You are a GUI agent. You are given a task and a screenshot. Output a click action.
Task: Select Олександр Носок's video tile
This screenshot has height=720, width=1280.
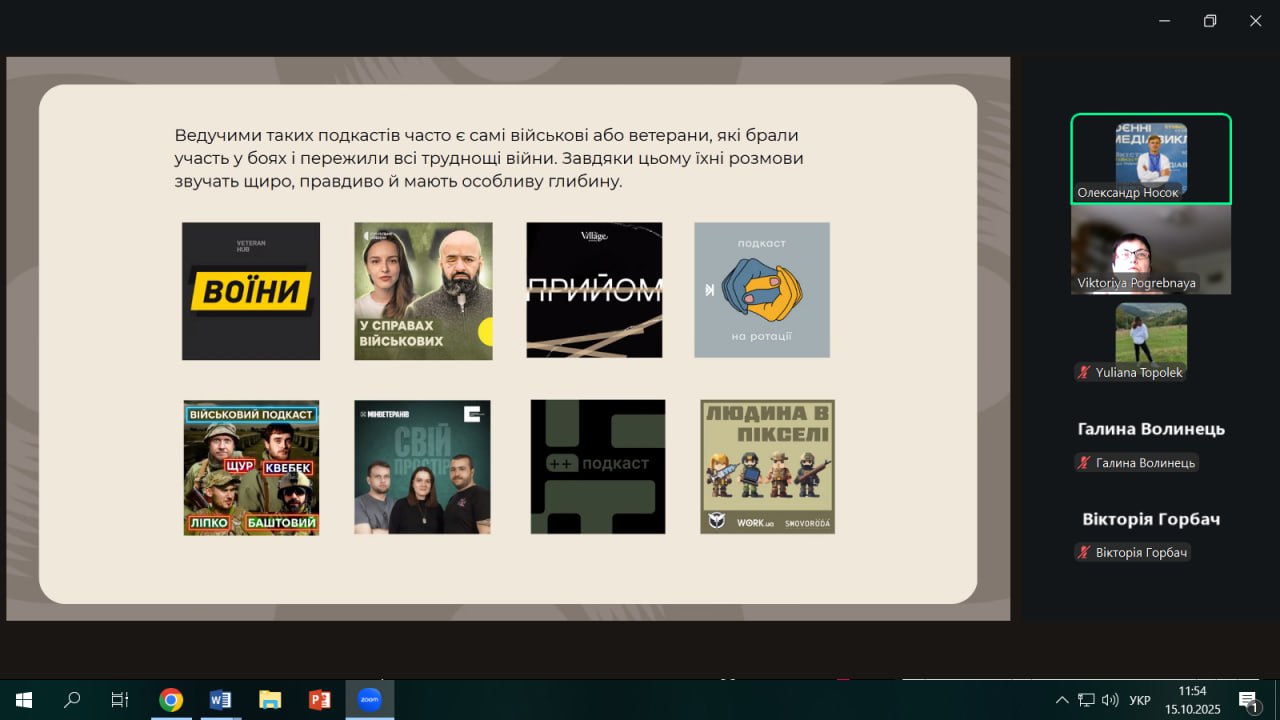click(1151, 158)
